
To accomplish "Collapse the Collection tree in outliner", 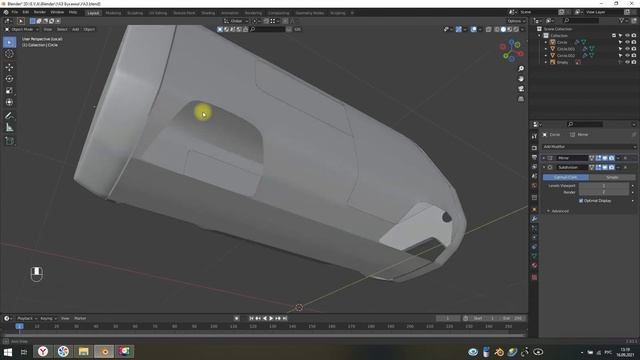I will click(x=540, y=36).
